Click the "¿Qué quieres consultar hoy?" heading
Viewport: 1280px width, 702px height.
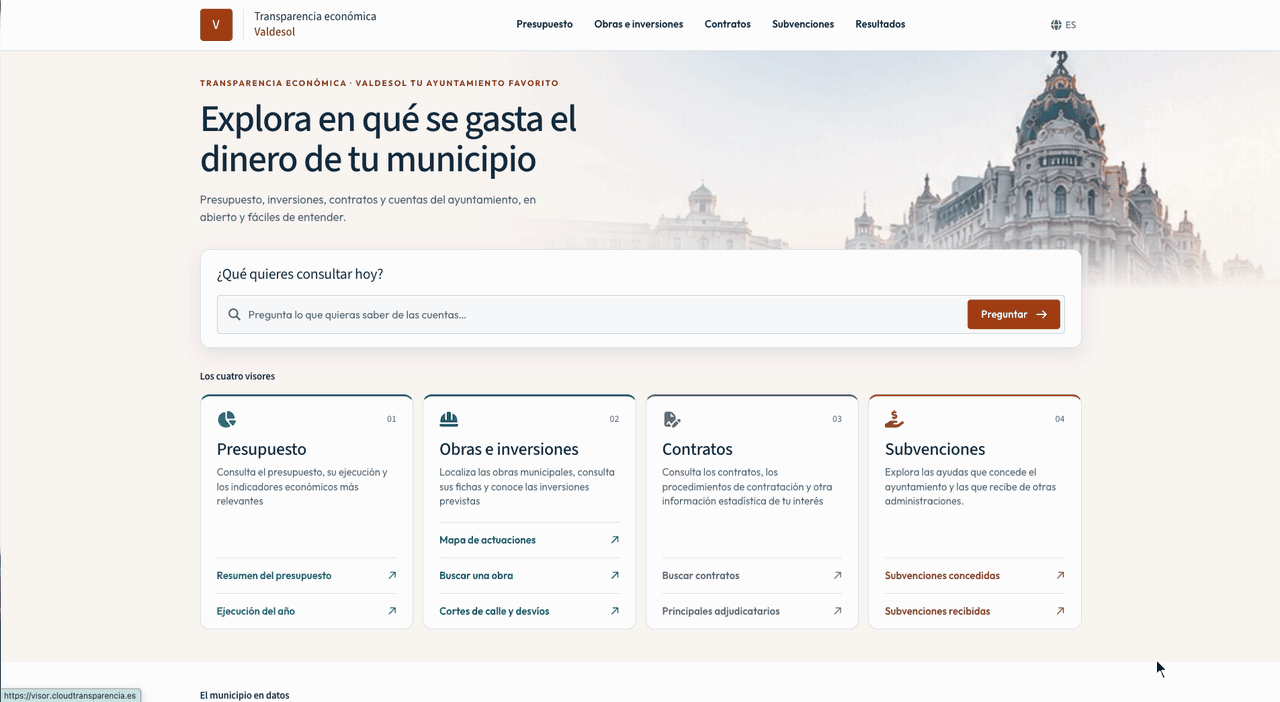coord(300,274)
